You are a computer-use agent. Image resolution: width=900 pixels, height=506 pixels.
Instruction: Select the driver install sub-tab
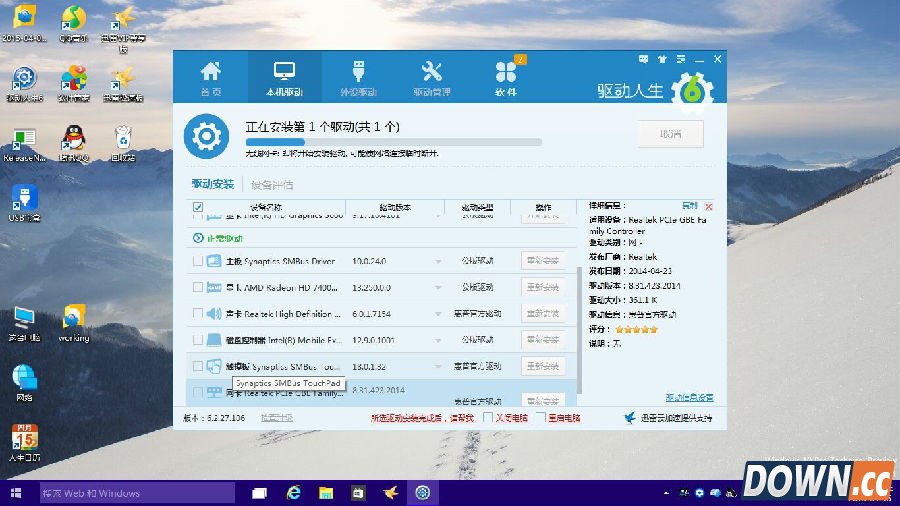click(212, 184)
